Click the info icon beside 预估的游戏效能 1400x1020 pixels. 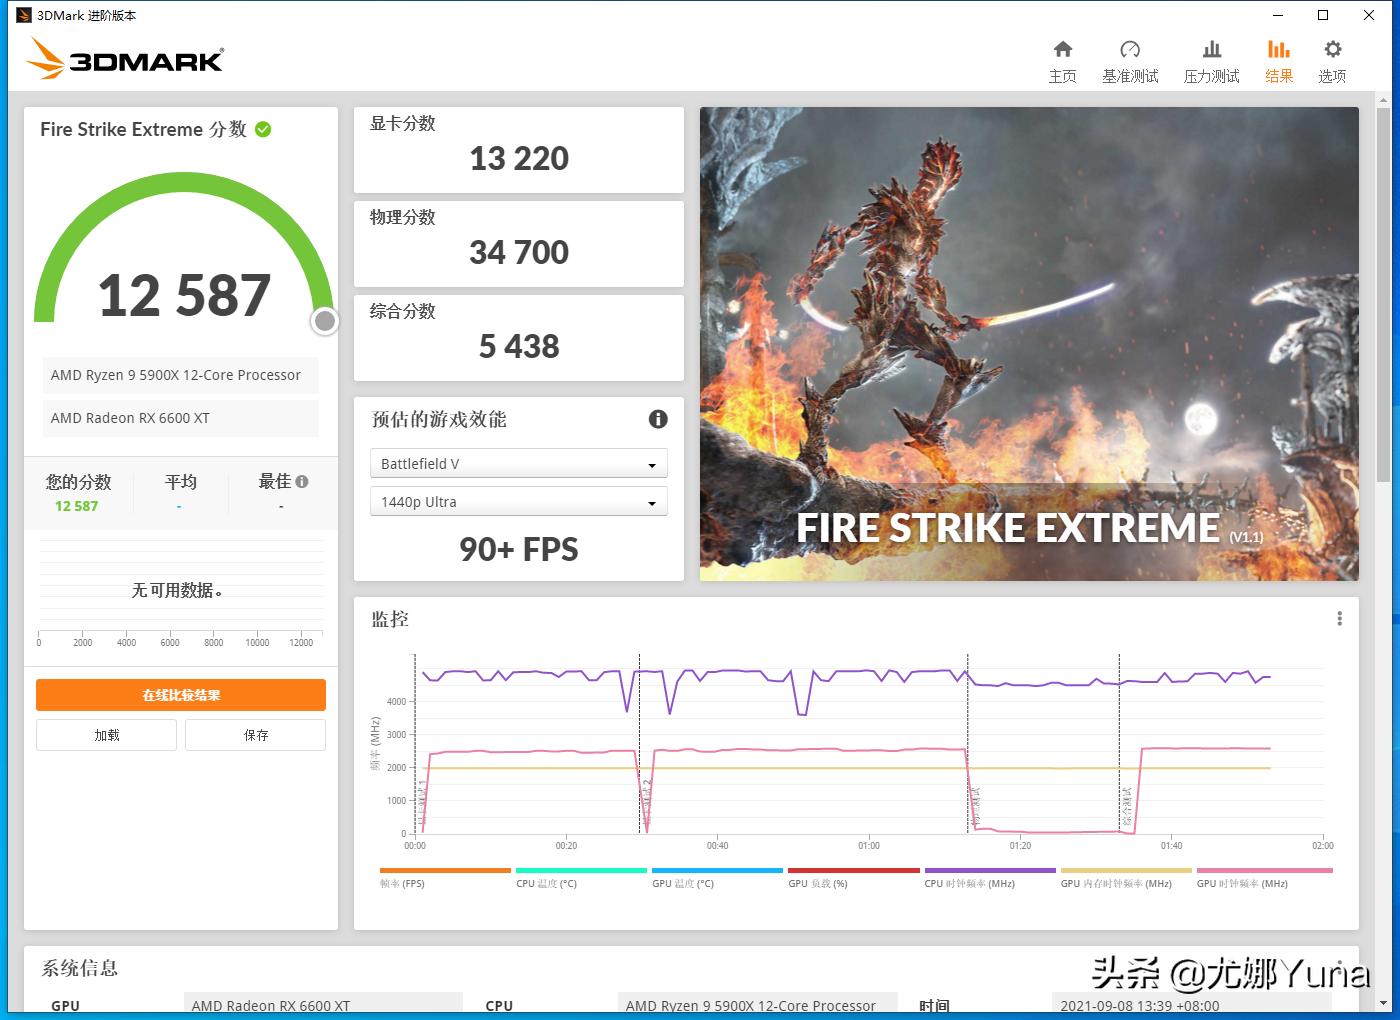pos(657,419)
